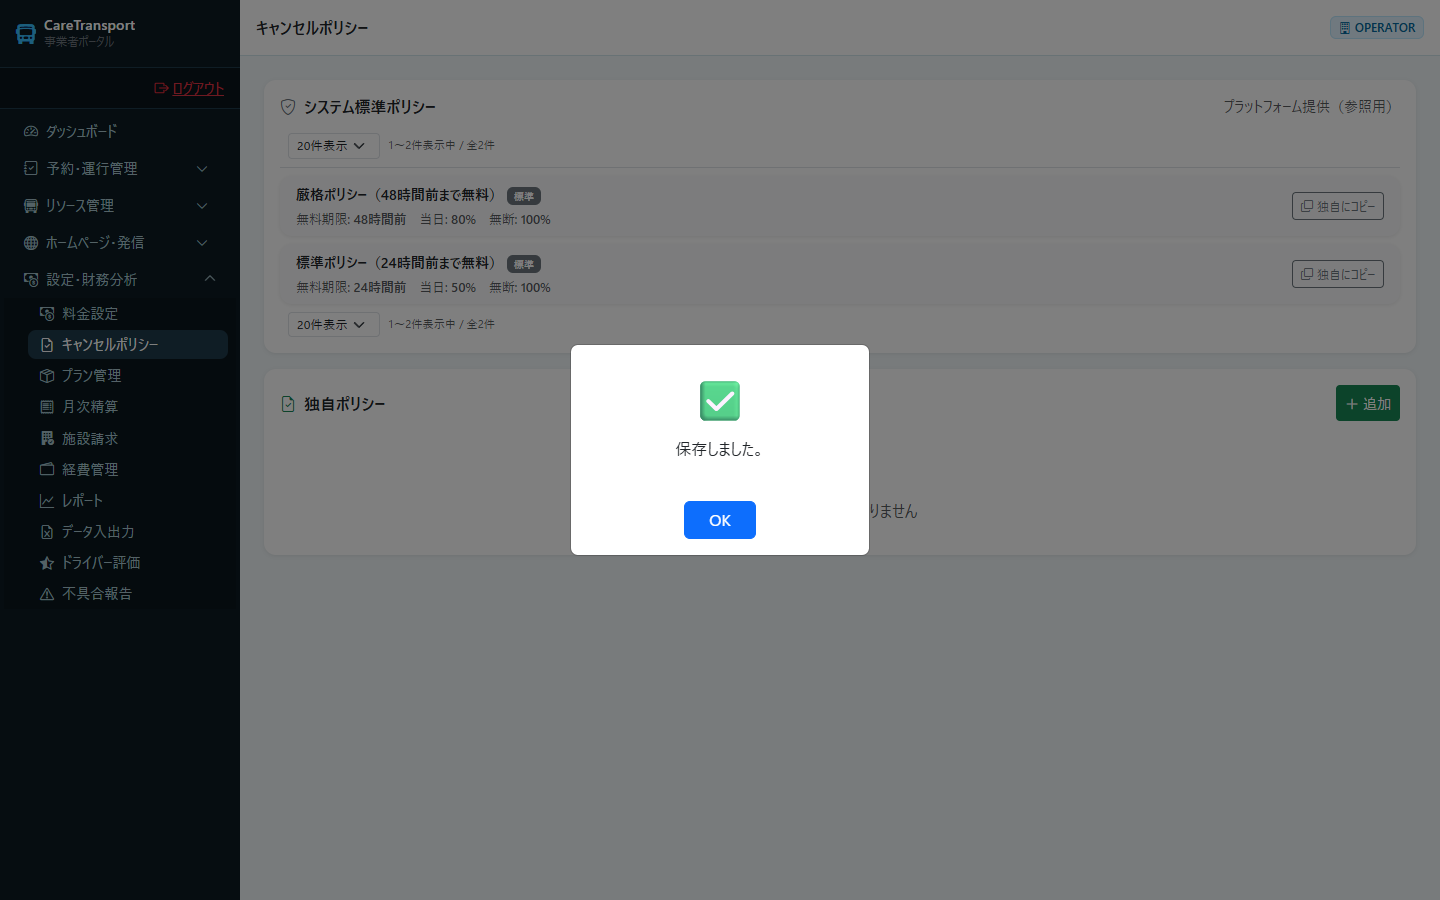Open the bottom 20件表示 page-size dropdown
1440x900 pixels.
(334, 324)
